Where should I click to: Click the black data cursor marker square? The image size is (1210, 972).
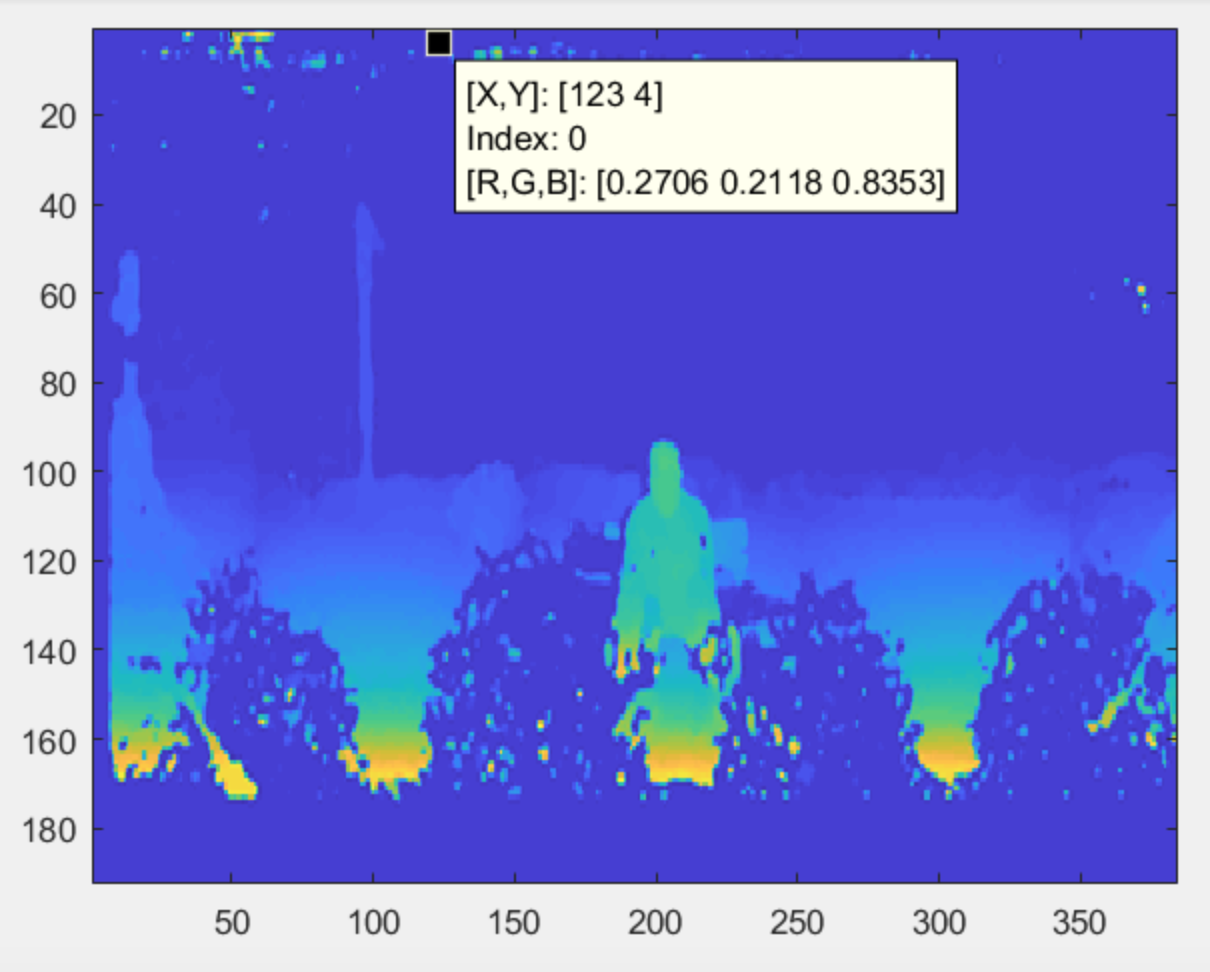tap(439, 43)
